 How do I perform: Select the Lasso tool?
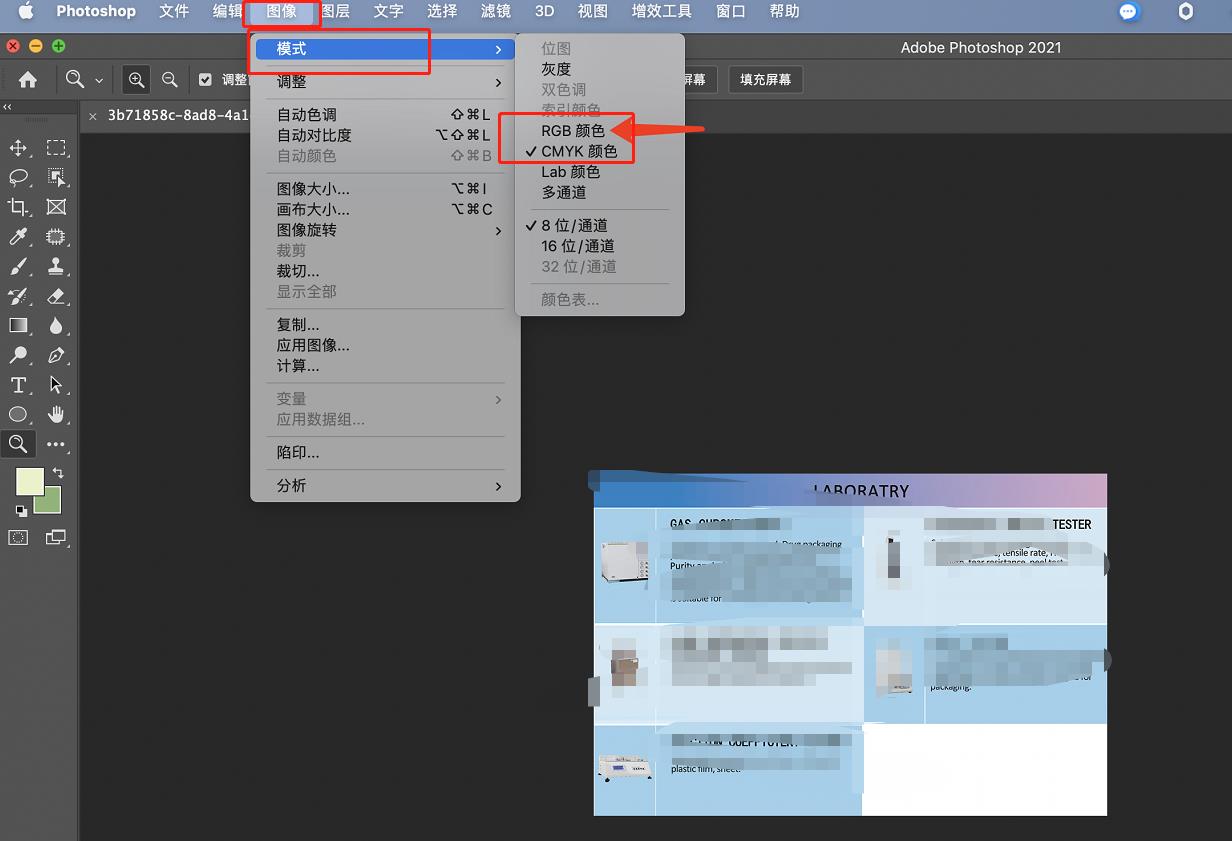[18, 177]
